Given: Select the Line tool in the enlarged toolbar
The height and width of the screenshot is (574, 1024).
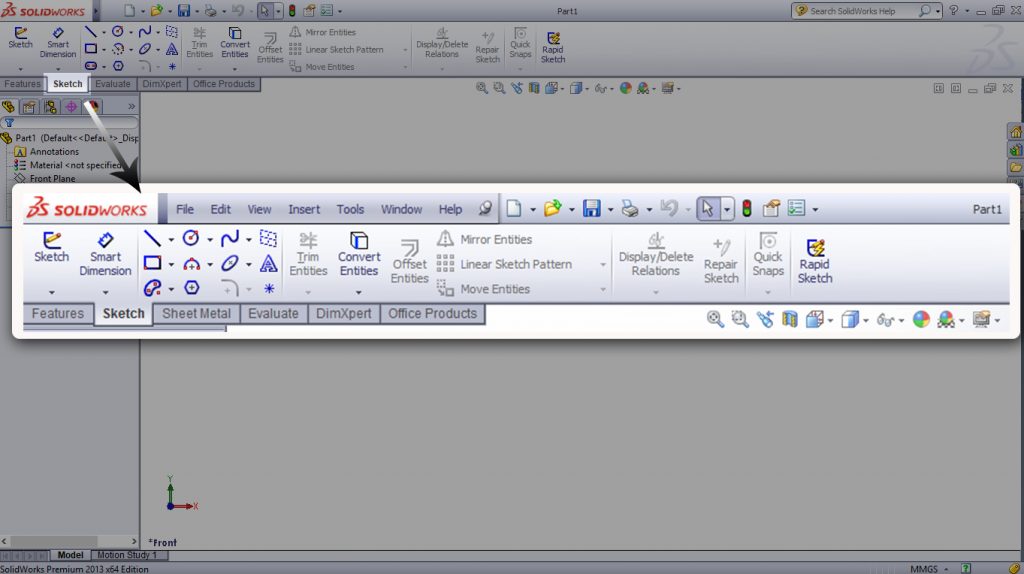Looking at the screenshot, I should [152, 238].
